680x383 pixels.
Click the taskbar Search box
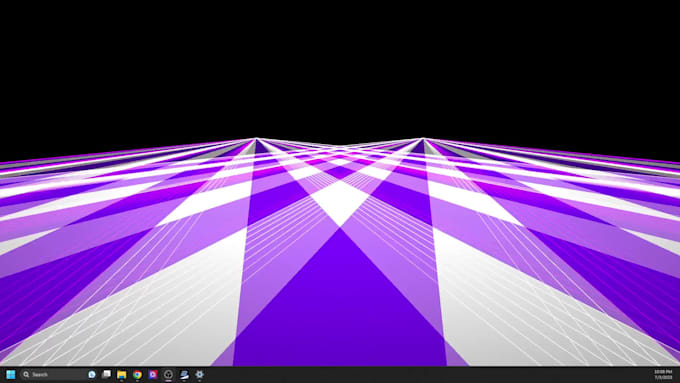(58, 374)
